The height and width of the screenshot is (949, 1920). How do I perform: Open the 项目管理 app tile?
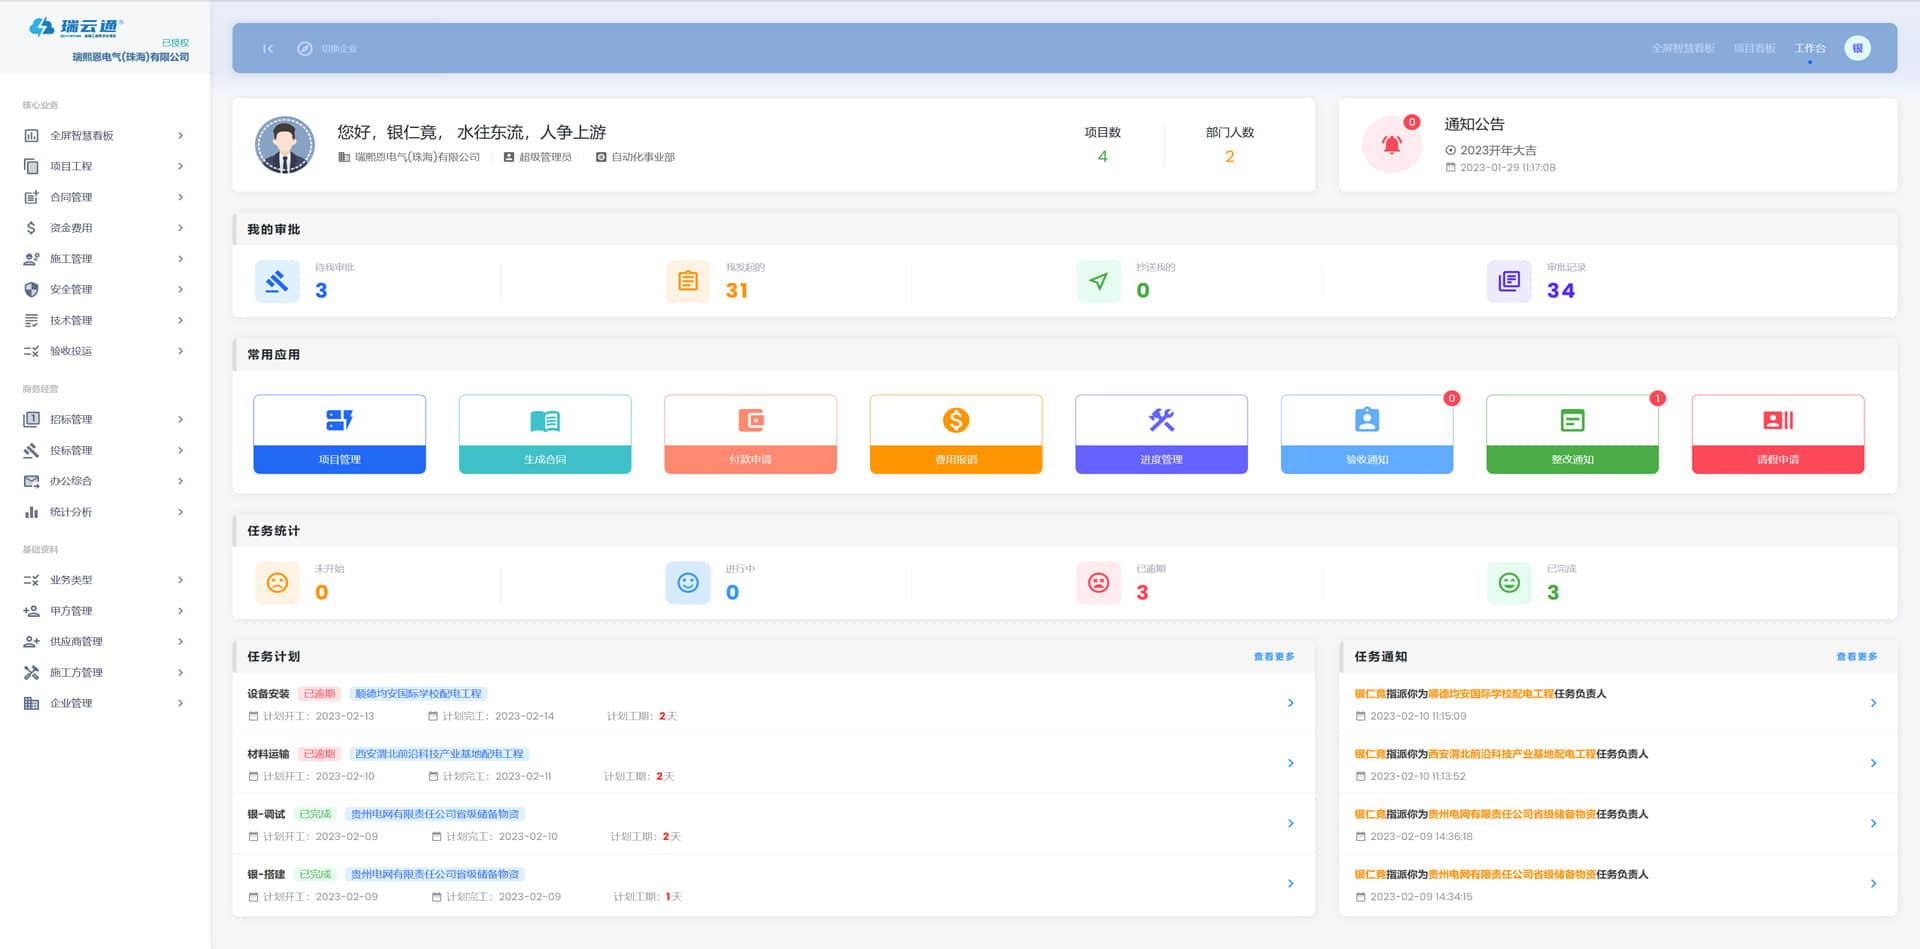[x=339, y=434]
